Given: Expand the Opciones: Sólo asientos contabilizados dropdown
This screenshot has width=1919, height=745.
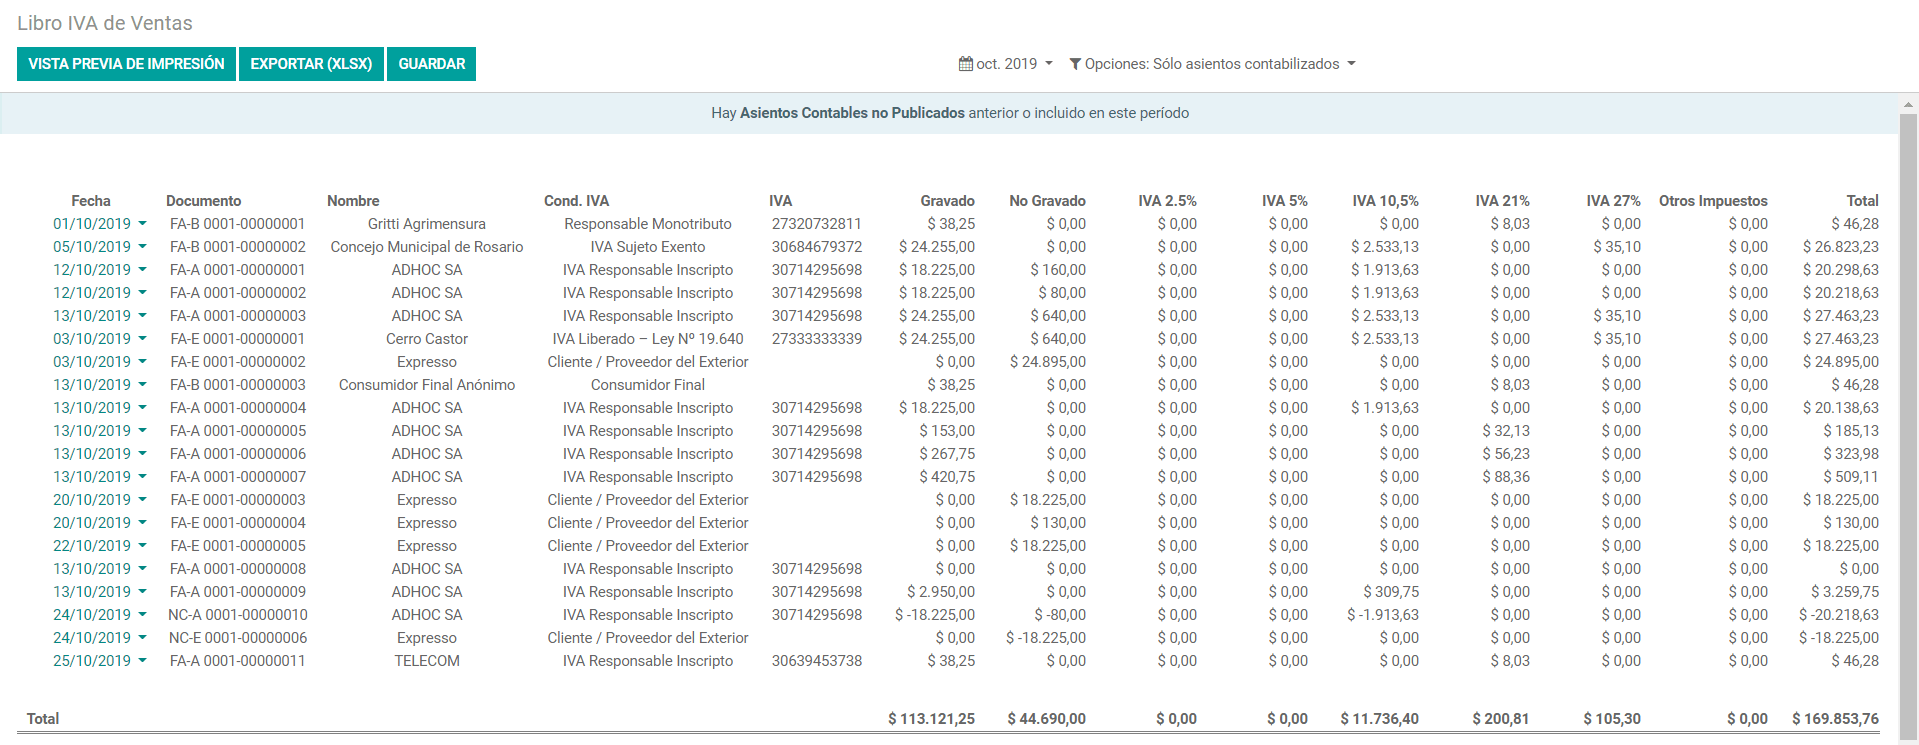Looking at the screenshot, I should click(x=1212, y=64).
